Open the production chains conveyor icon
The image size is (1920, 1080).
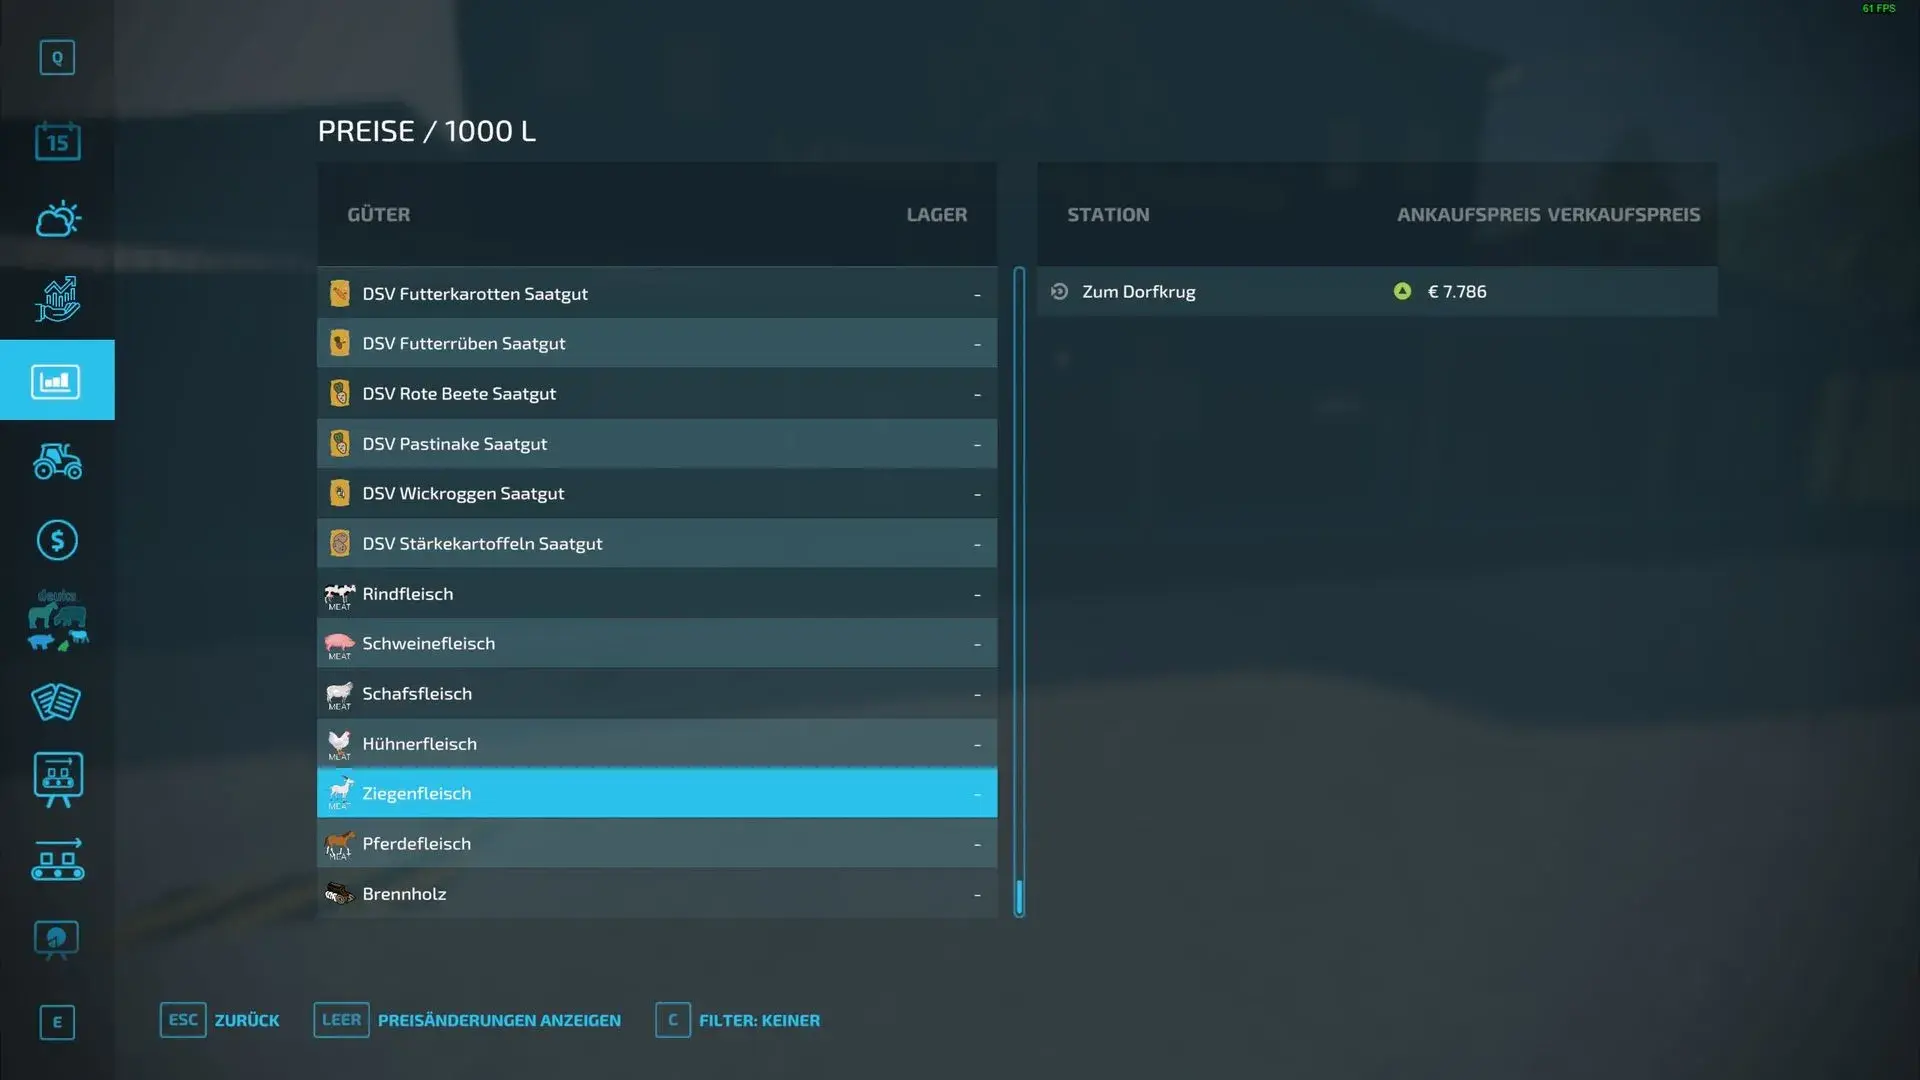click(57, 860)
